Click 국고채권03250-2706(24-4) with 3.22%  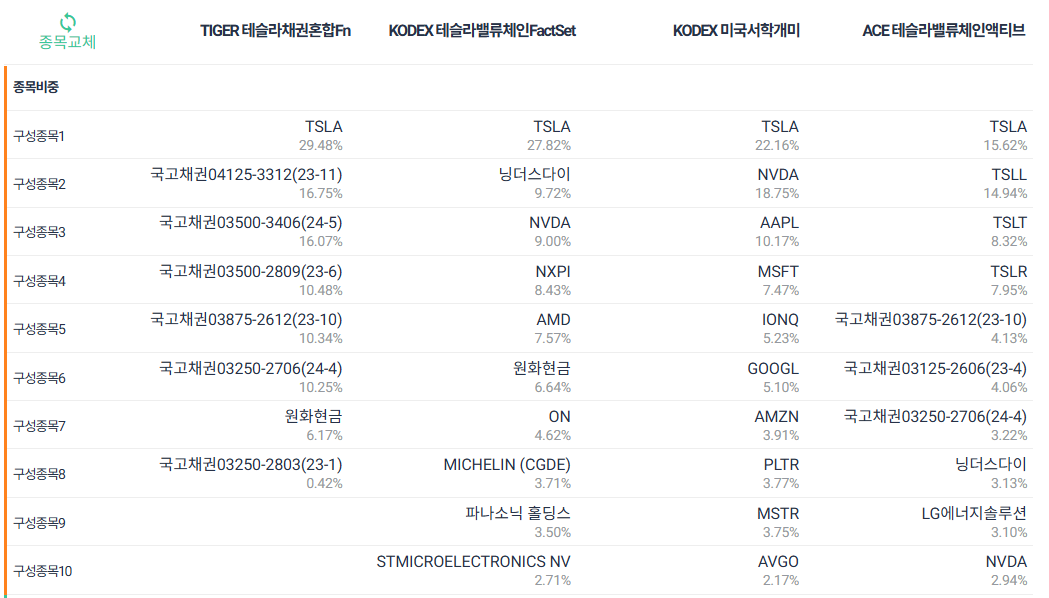coord(935,425)
